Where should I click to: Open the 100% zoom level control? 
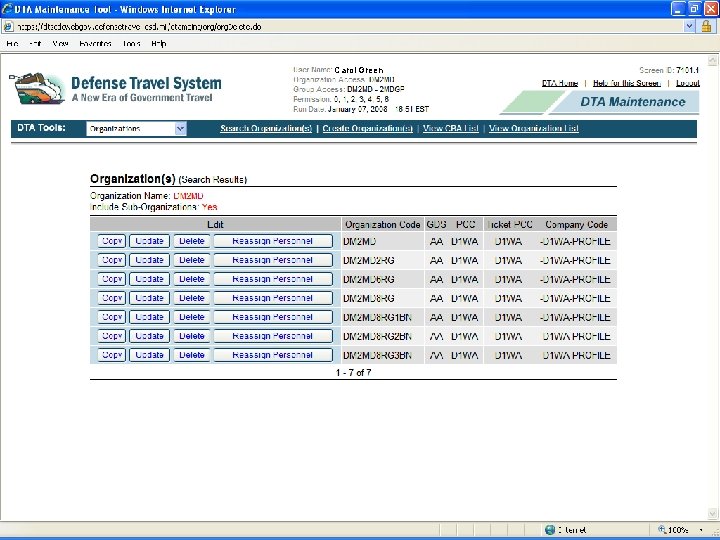(x=681, y=529)
